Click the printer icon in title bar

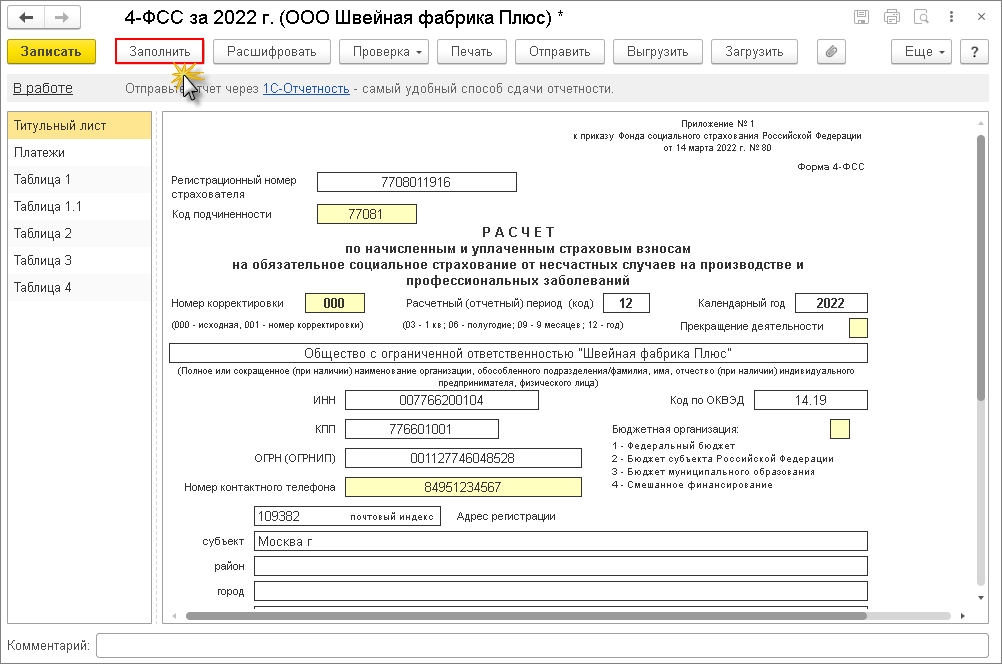pyautogui.click(x=891, y=17)
